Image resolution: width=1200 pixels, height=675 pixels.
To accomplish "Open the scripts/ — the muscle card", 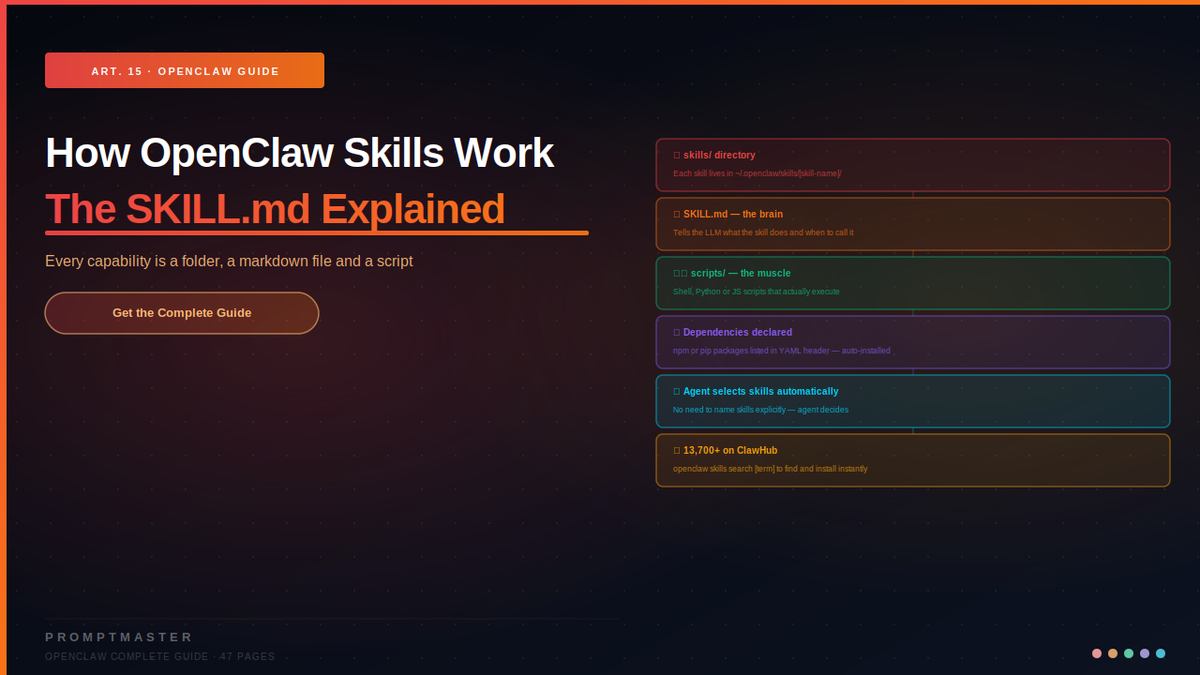I will pyautogui.click(x=913, y=283).
